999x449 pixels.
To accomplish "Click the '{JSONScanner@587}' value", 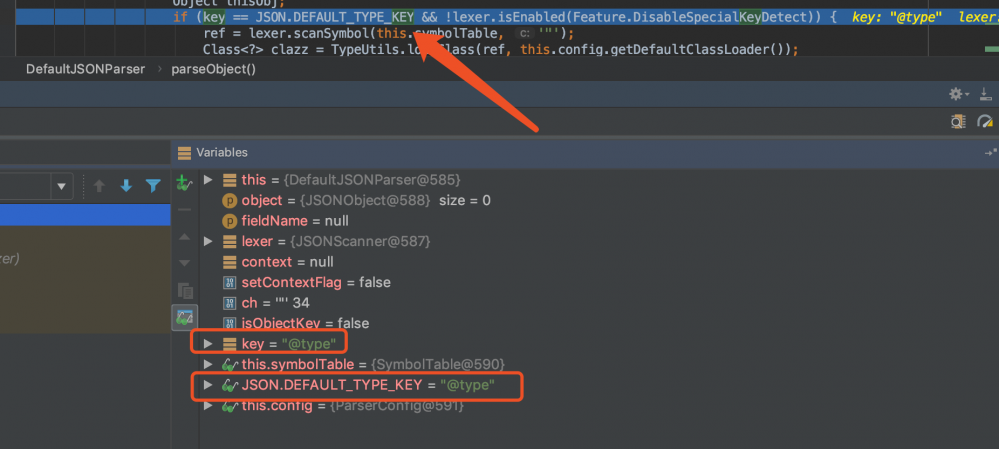I will pyautogui.click(x=362, y=241).
